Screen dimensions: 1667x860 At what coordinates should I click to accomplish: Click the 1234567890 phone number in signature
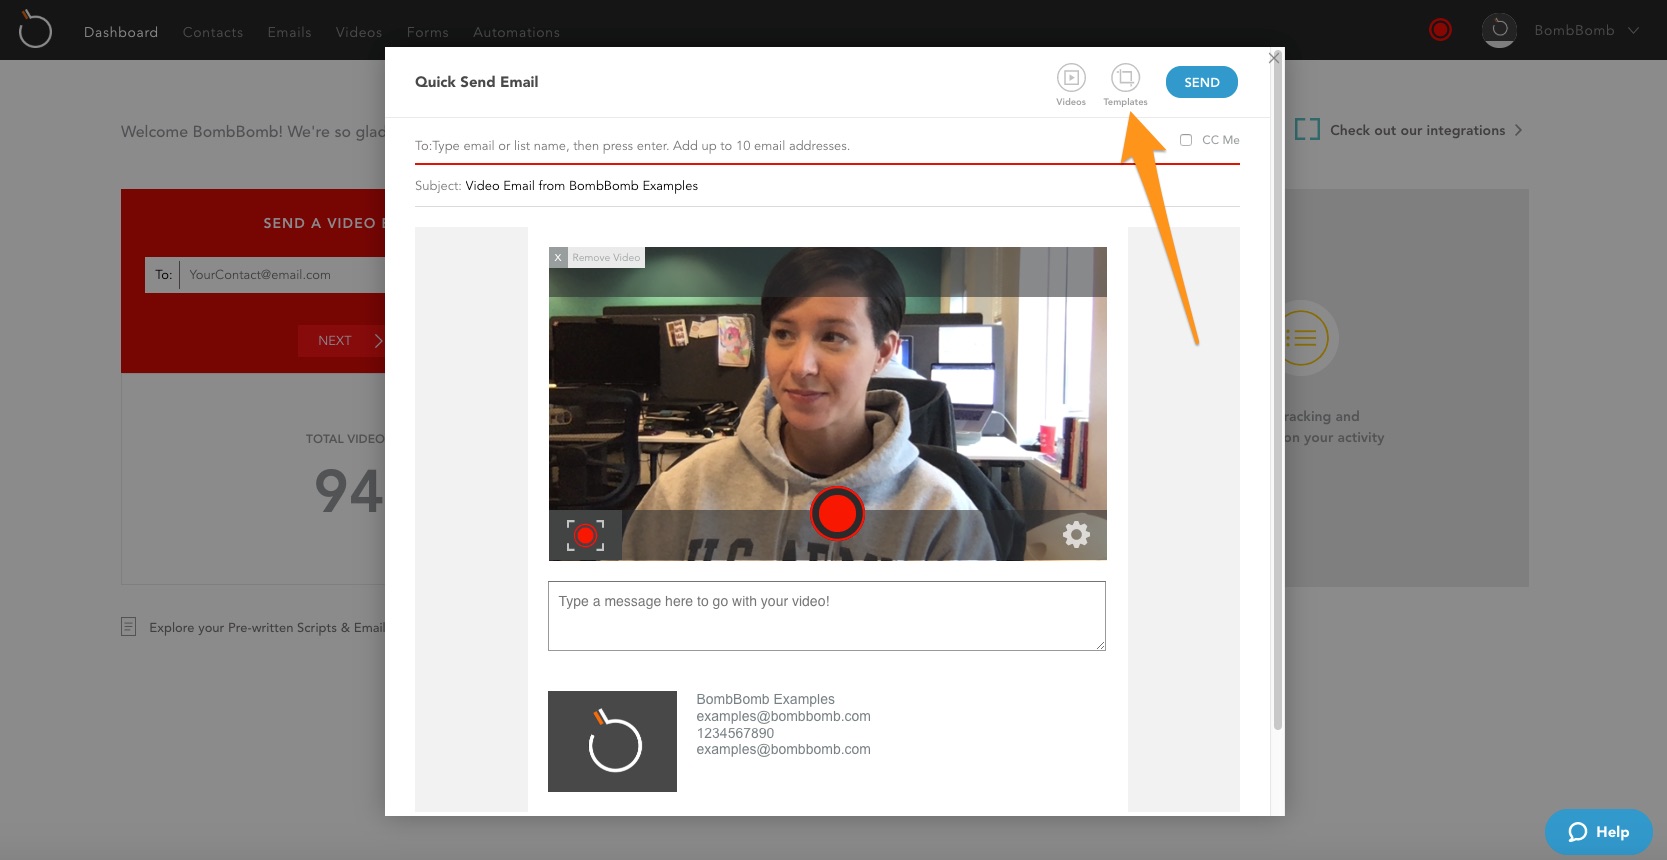tap(735, 733)
